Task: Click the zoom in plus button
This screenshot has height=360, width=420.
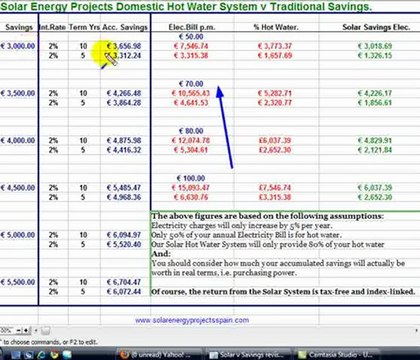Action: point(26,331)
